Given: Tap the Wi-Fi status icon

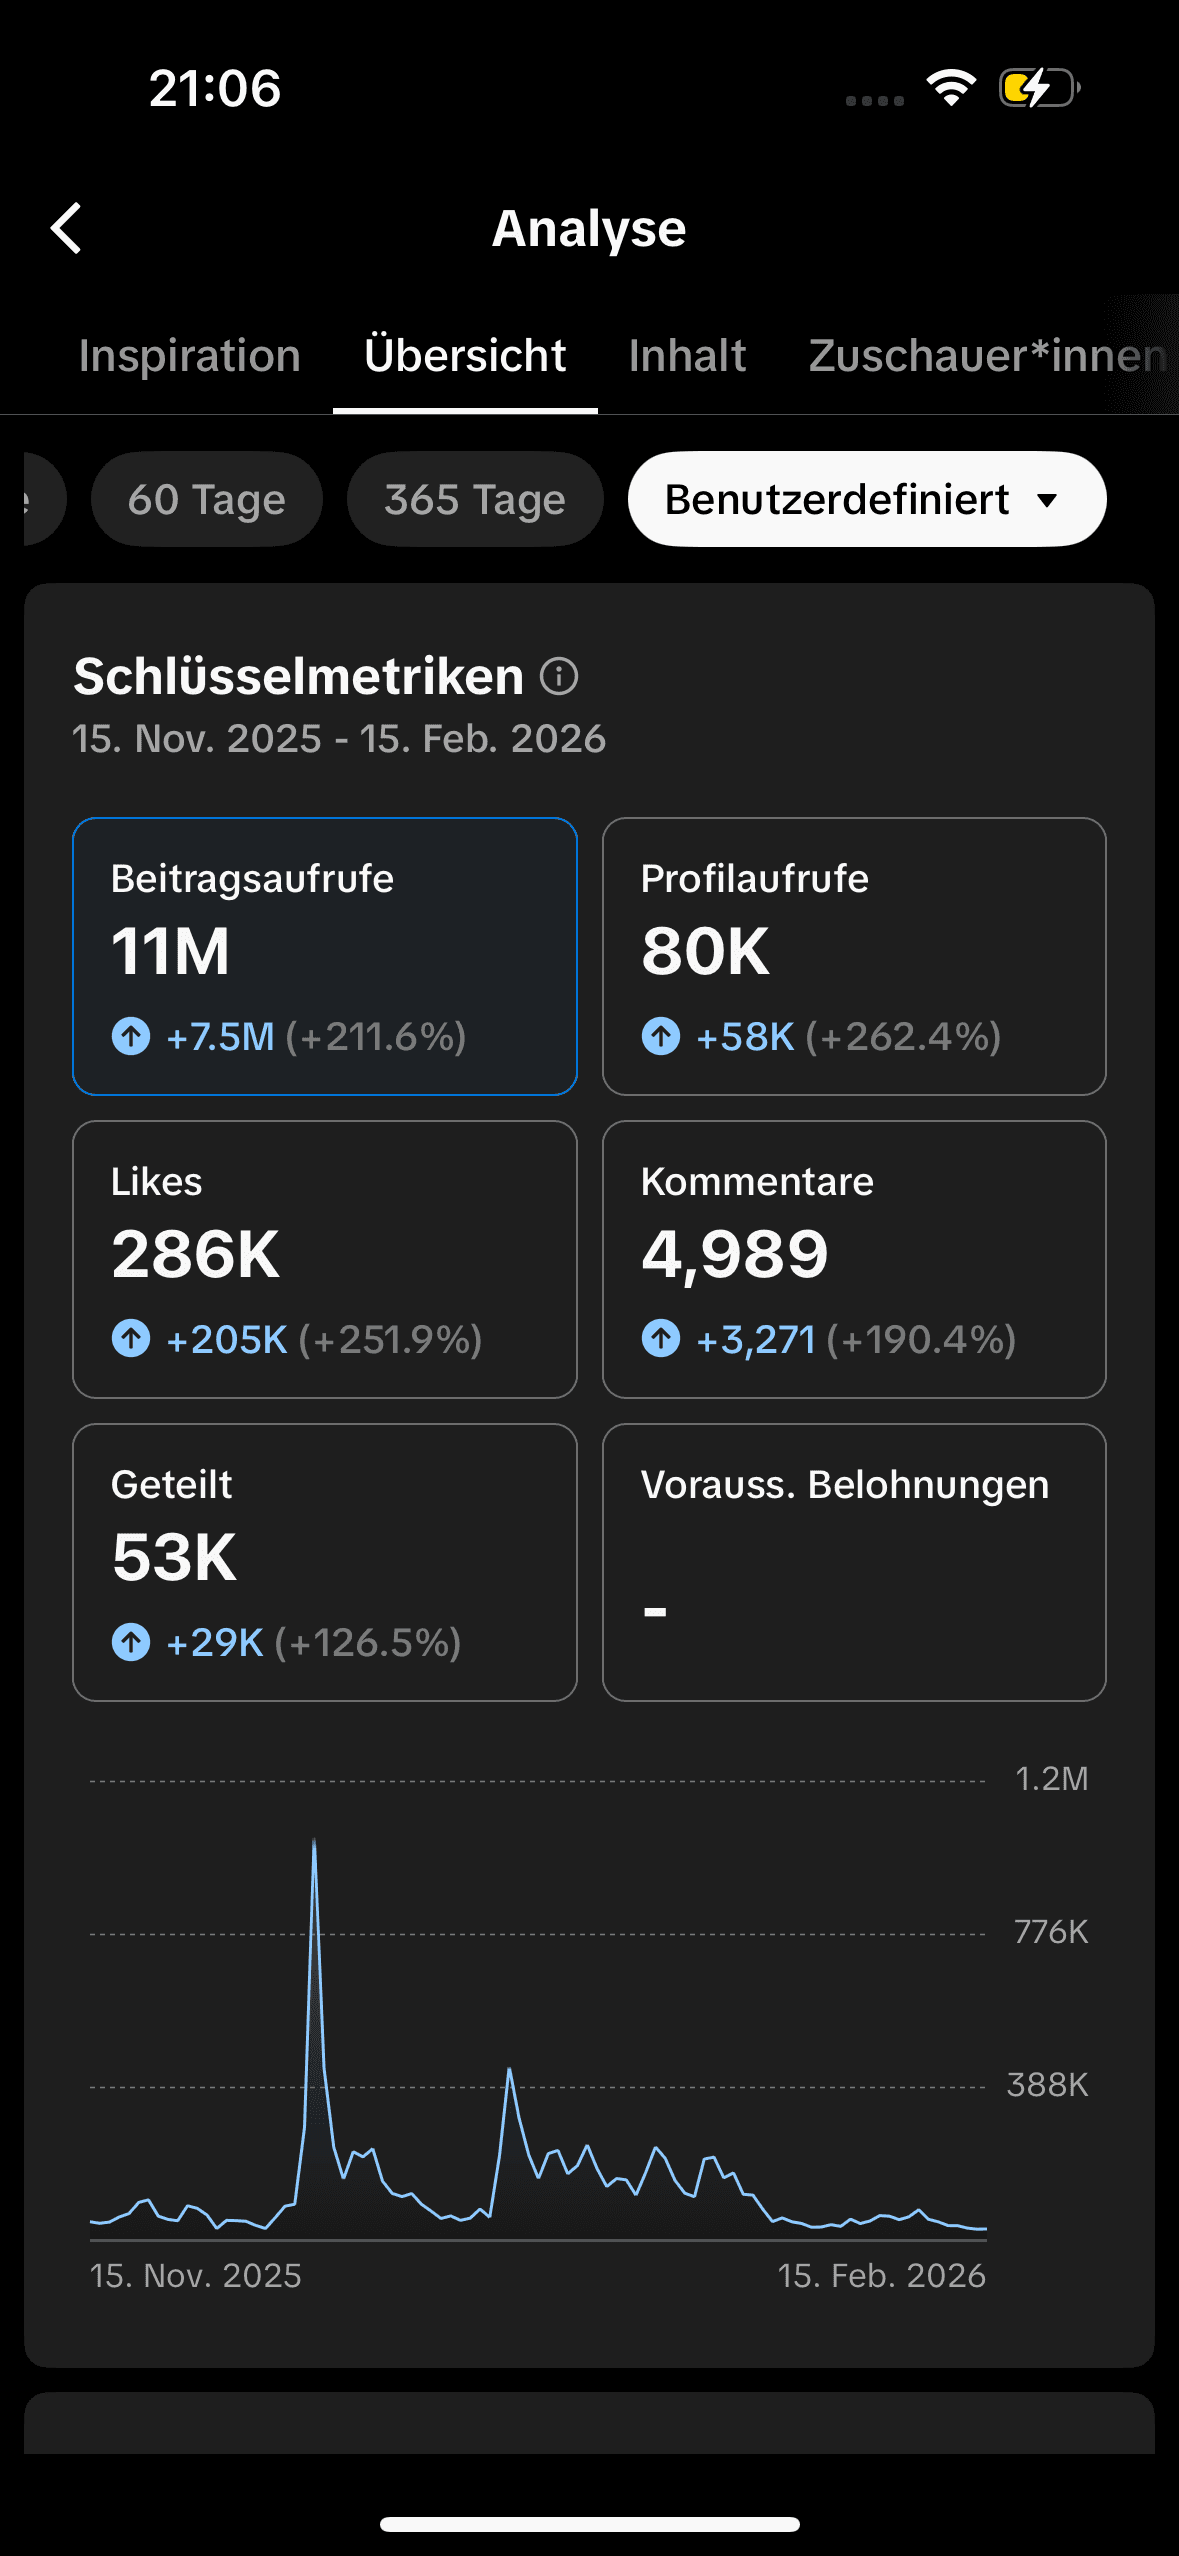Looking at the screenshot, I should pos(951,87).
